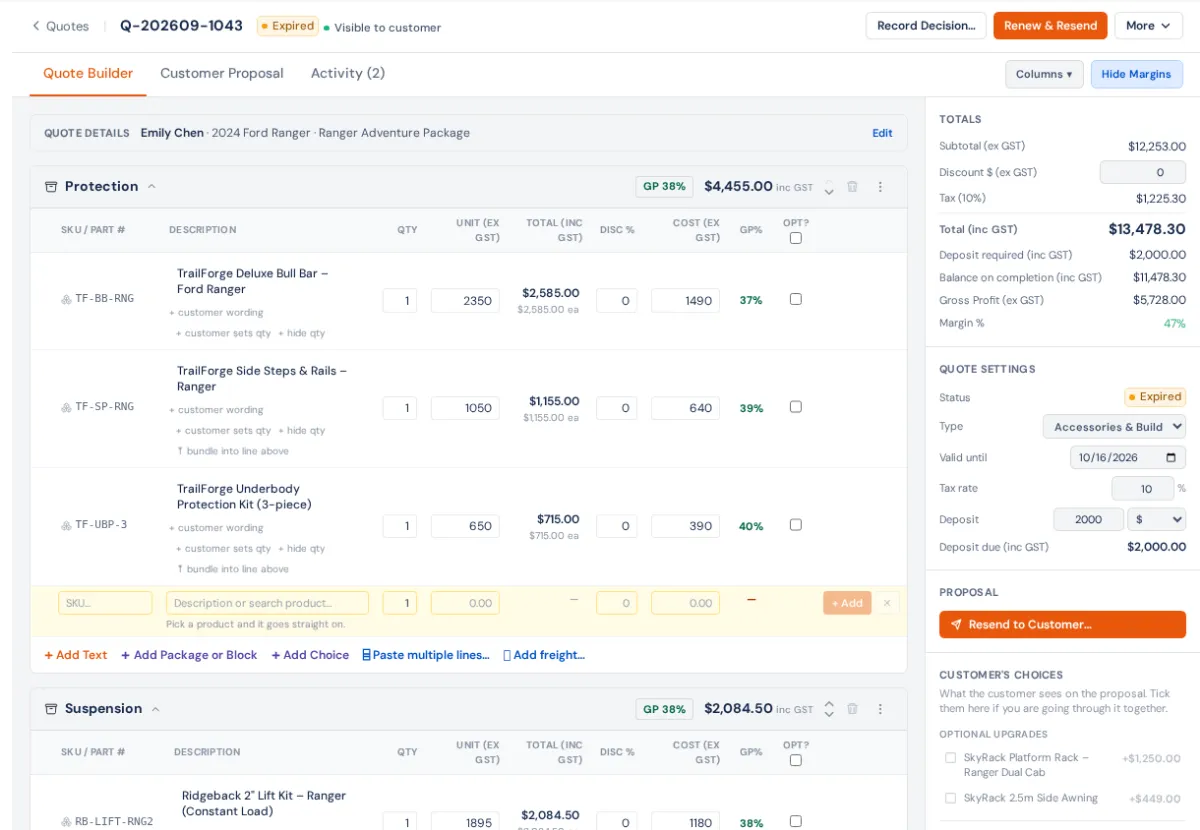The image size is (1200, 830).
Task: Click Add Package or Block
Action: [x=189, y=655]
